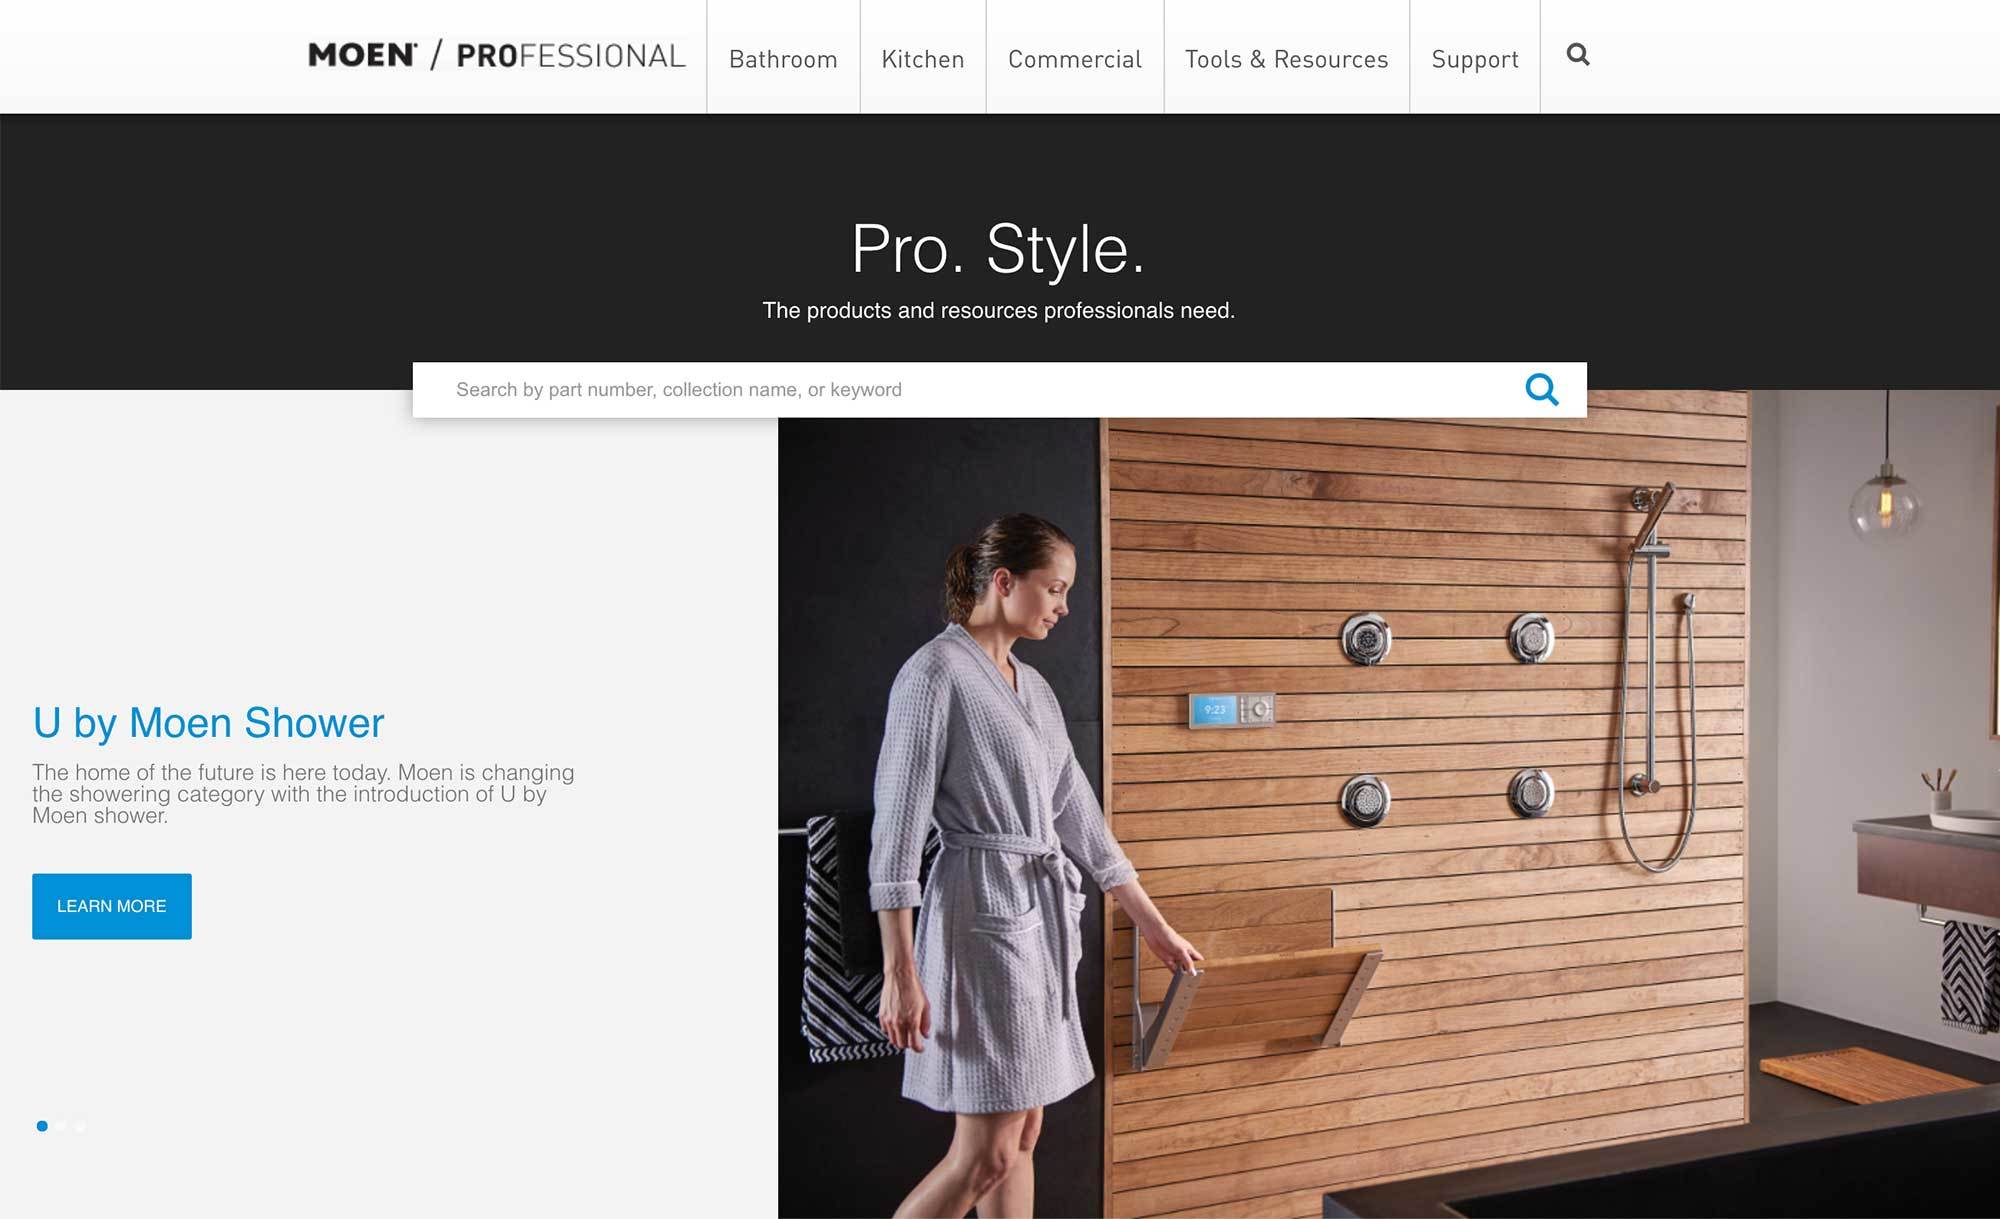Click the U by Moen description paragraph
Viewport: 2000px width, 1219px height.
click(x=303, y=794)
